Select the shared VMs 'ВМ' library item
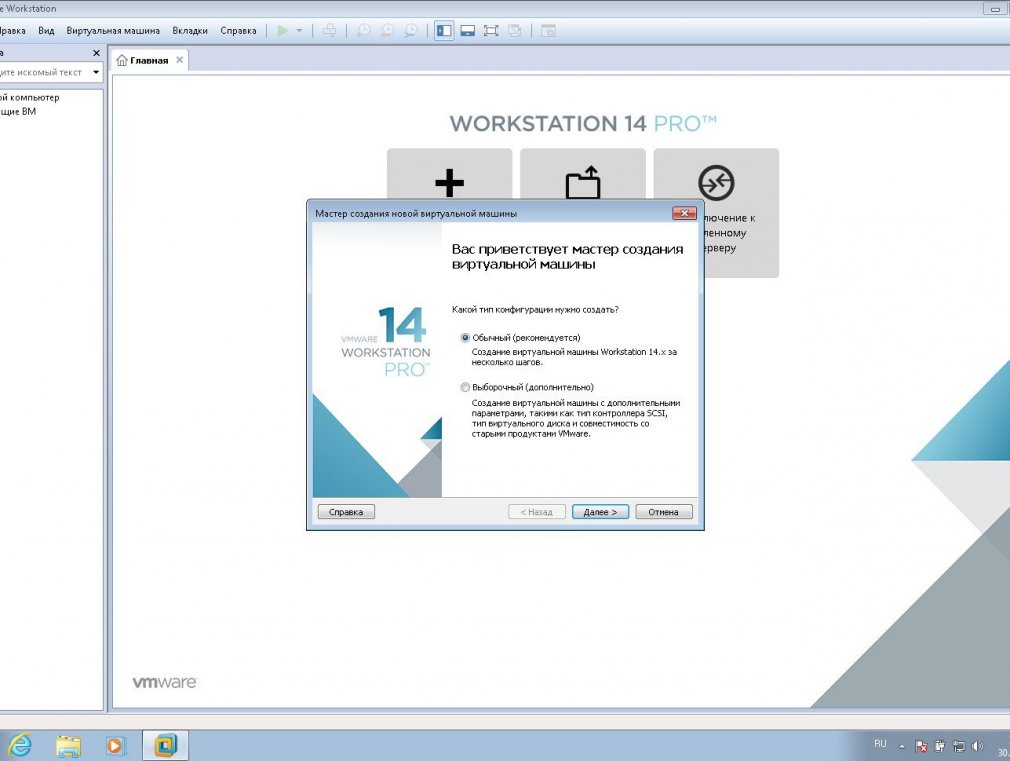 (x=18, y=111)
